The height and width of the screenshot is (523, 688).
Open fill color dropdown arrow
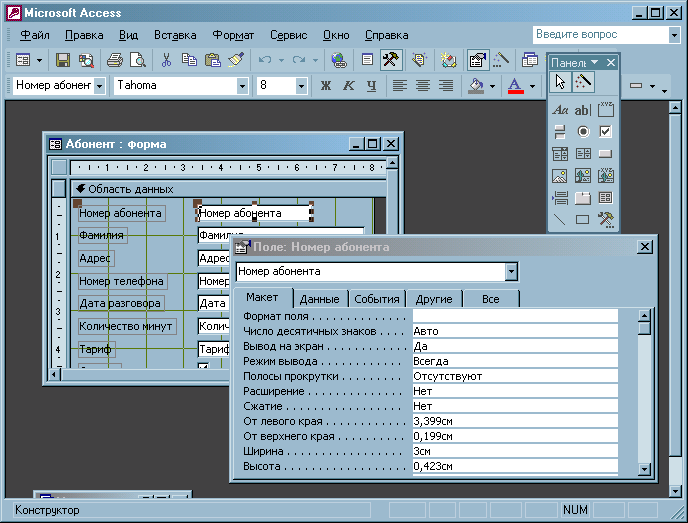(x=492, y=86)
